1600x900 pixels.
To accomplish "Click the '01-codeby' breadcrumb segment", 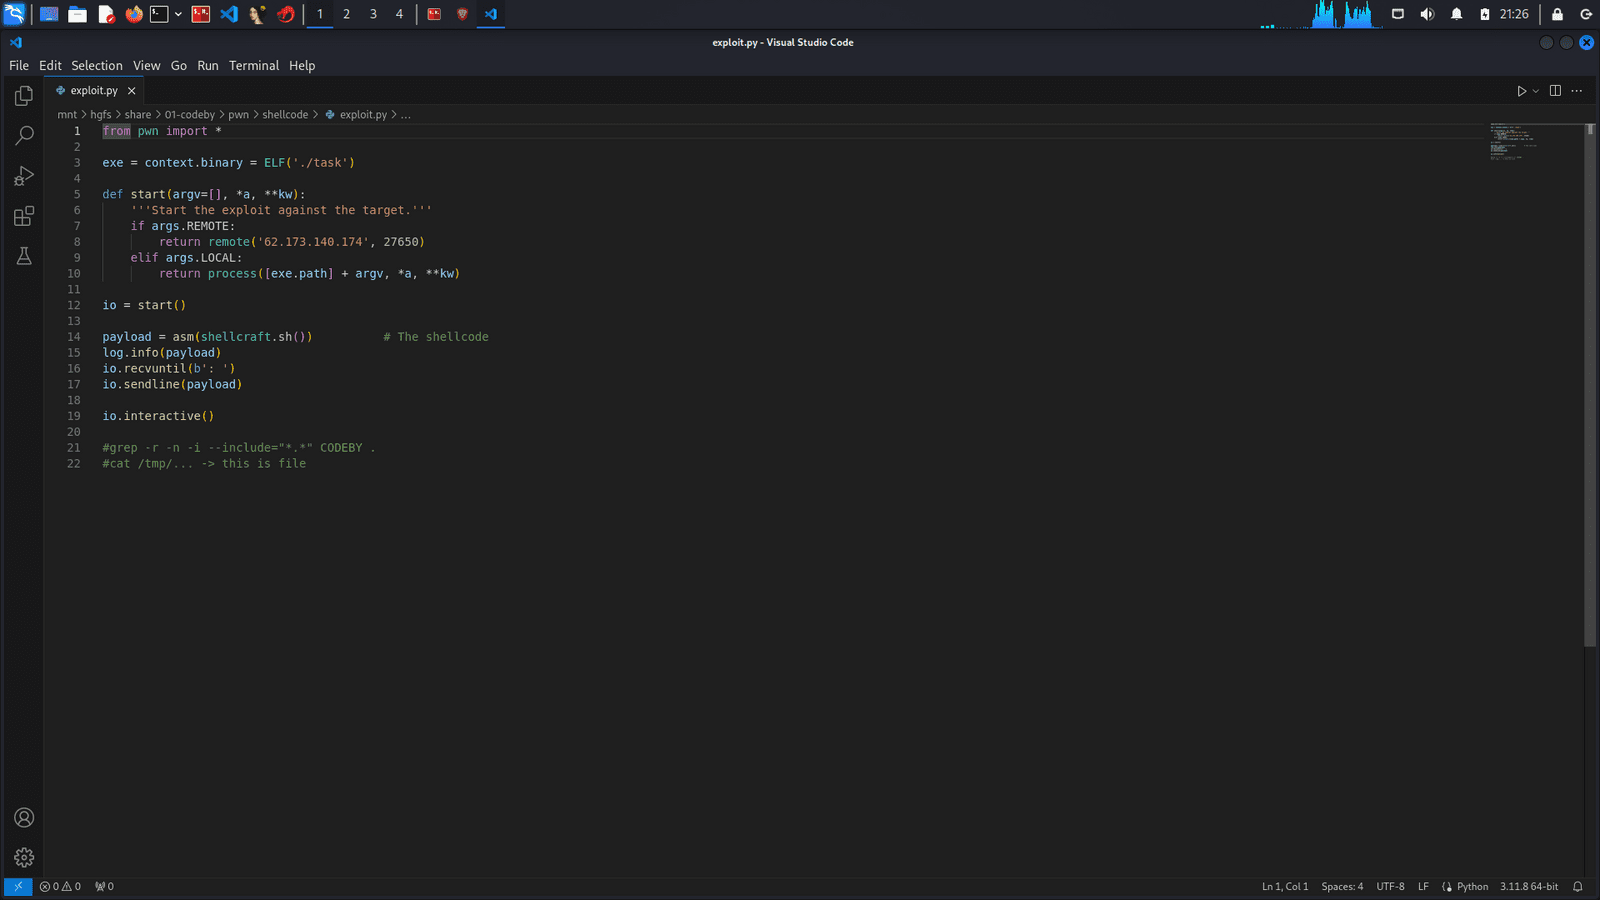I will coord(190,115).
